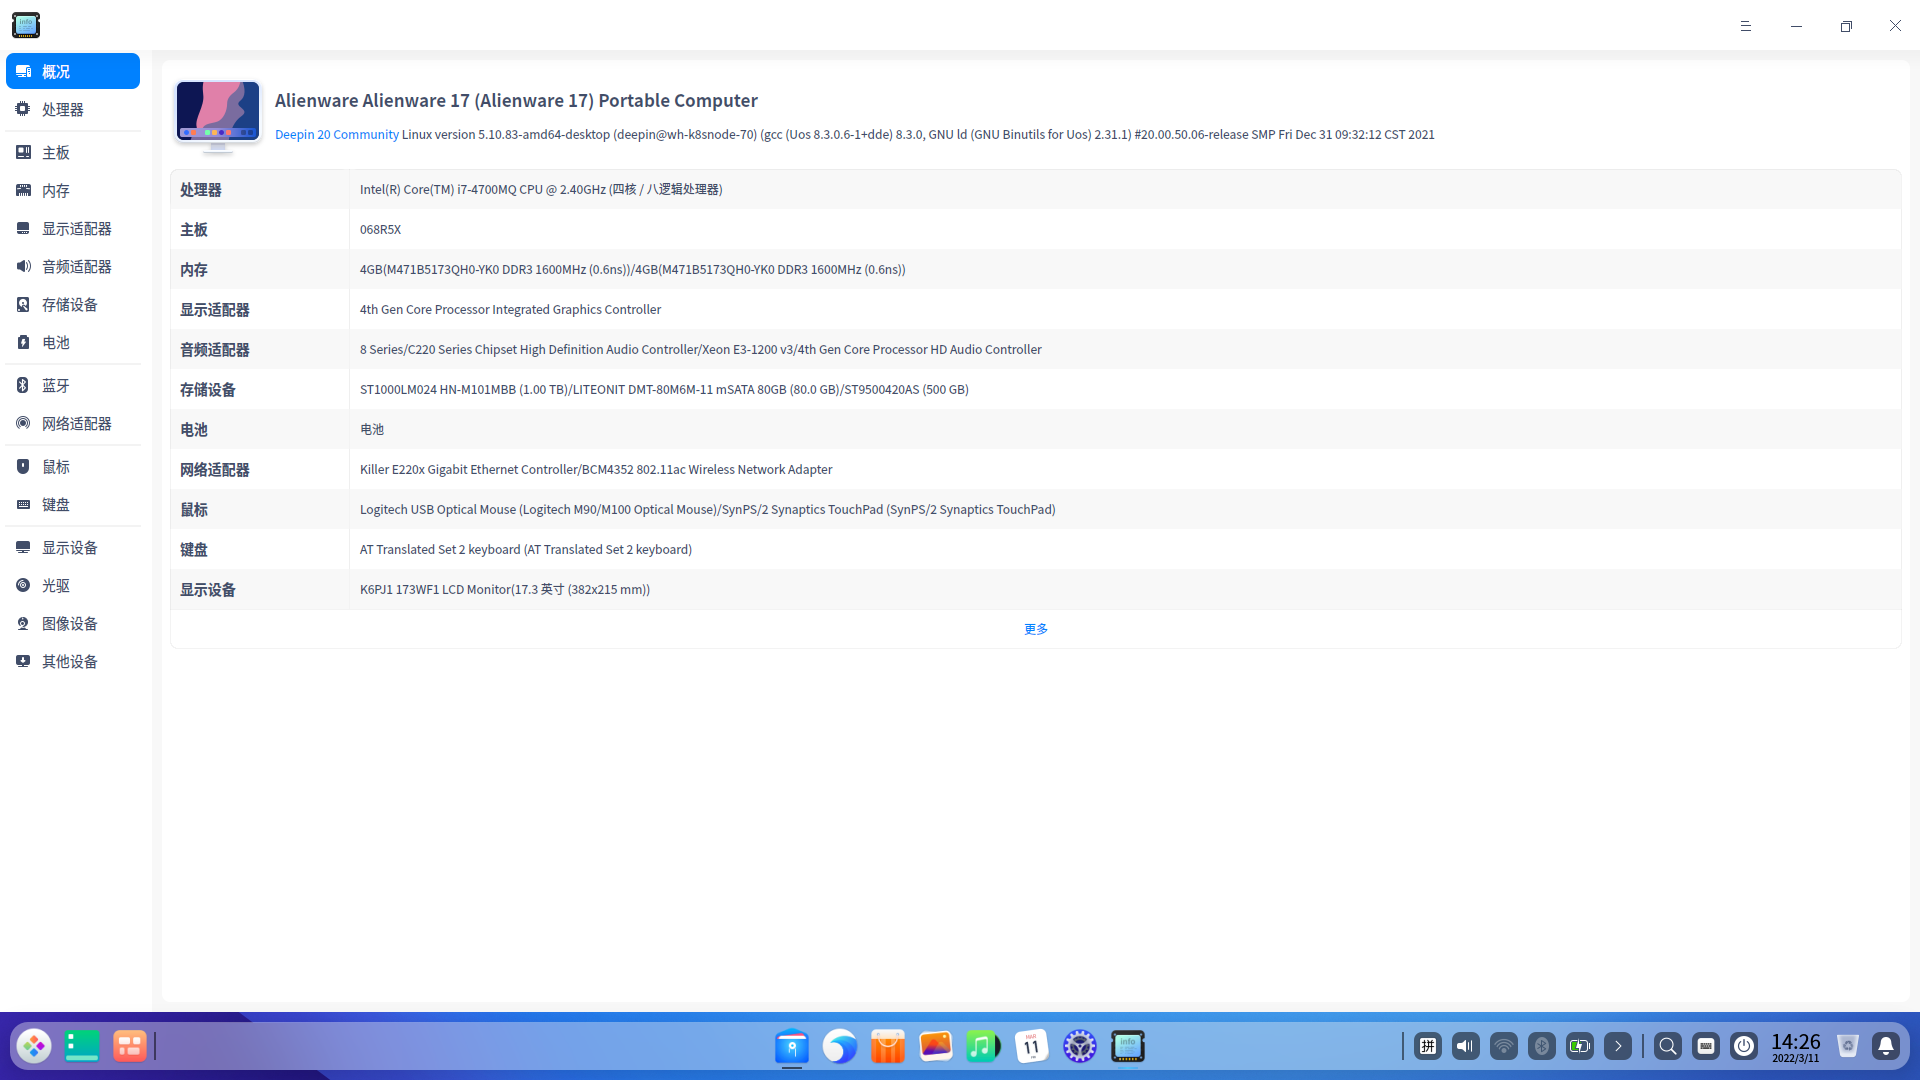
Task: Click the 更多 more link
Action: (1035, 629)
